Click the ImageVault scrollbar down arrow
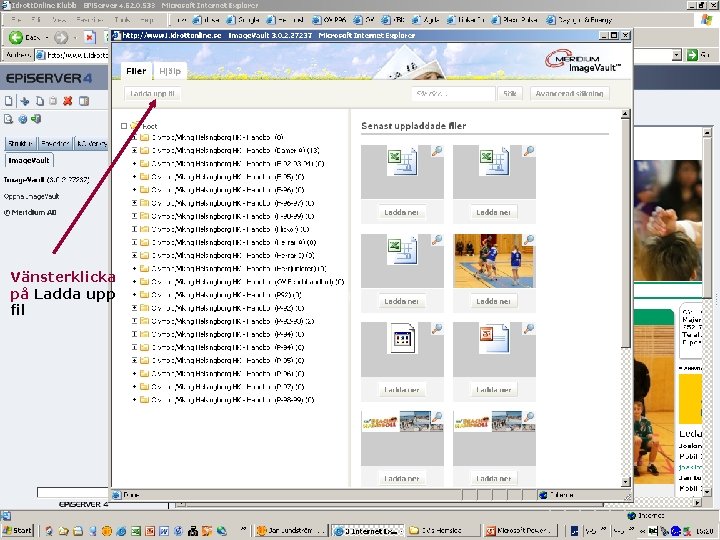720x540 pixels. click(x=625, y=481)
